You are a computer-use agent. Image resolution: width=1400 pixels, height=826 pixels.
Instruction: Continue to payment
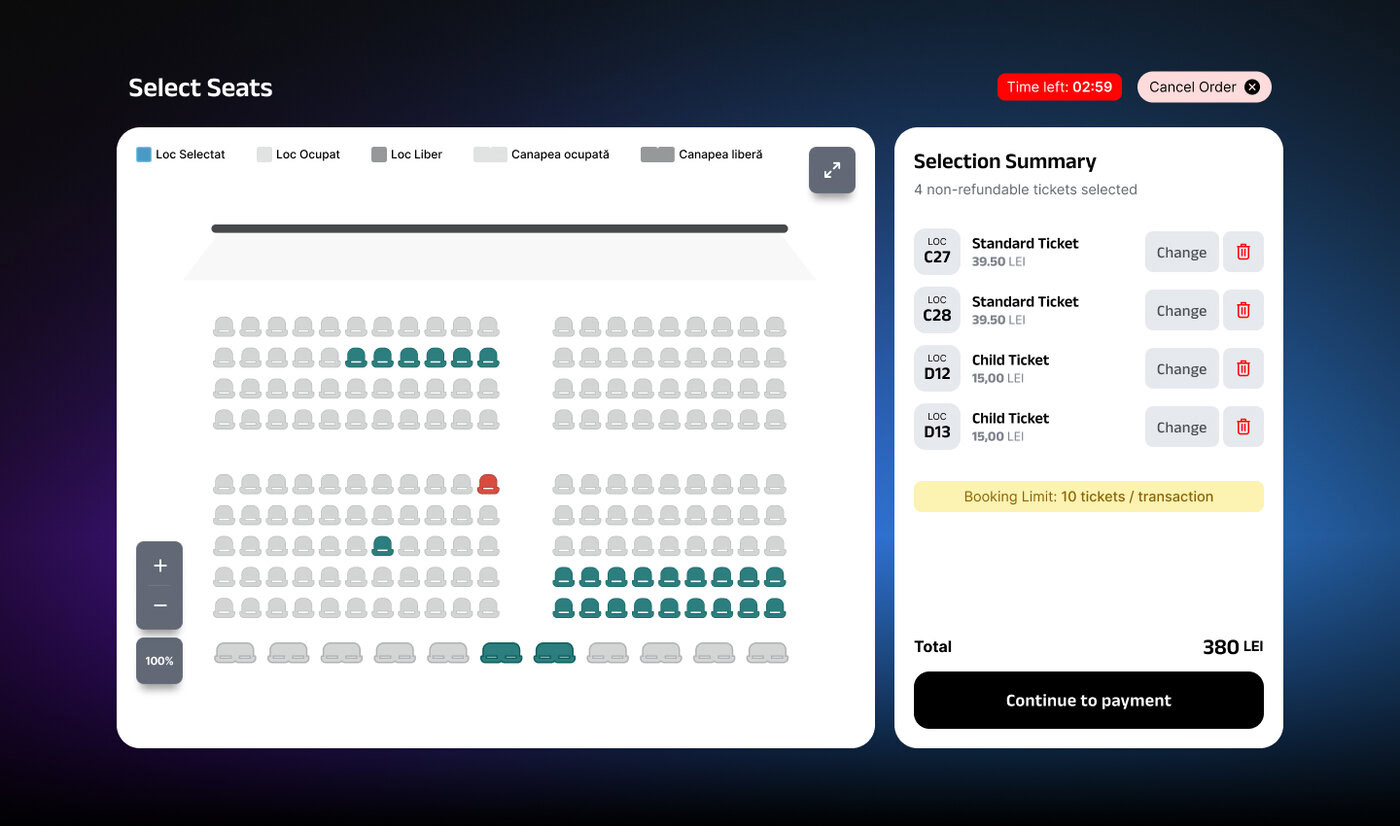(1089, 700)
